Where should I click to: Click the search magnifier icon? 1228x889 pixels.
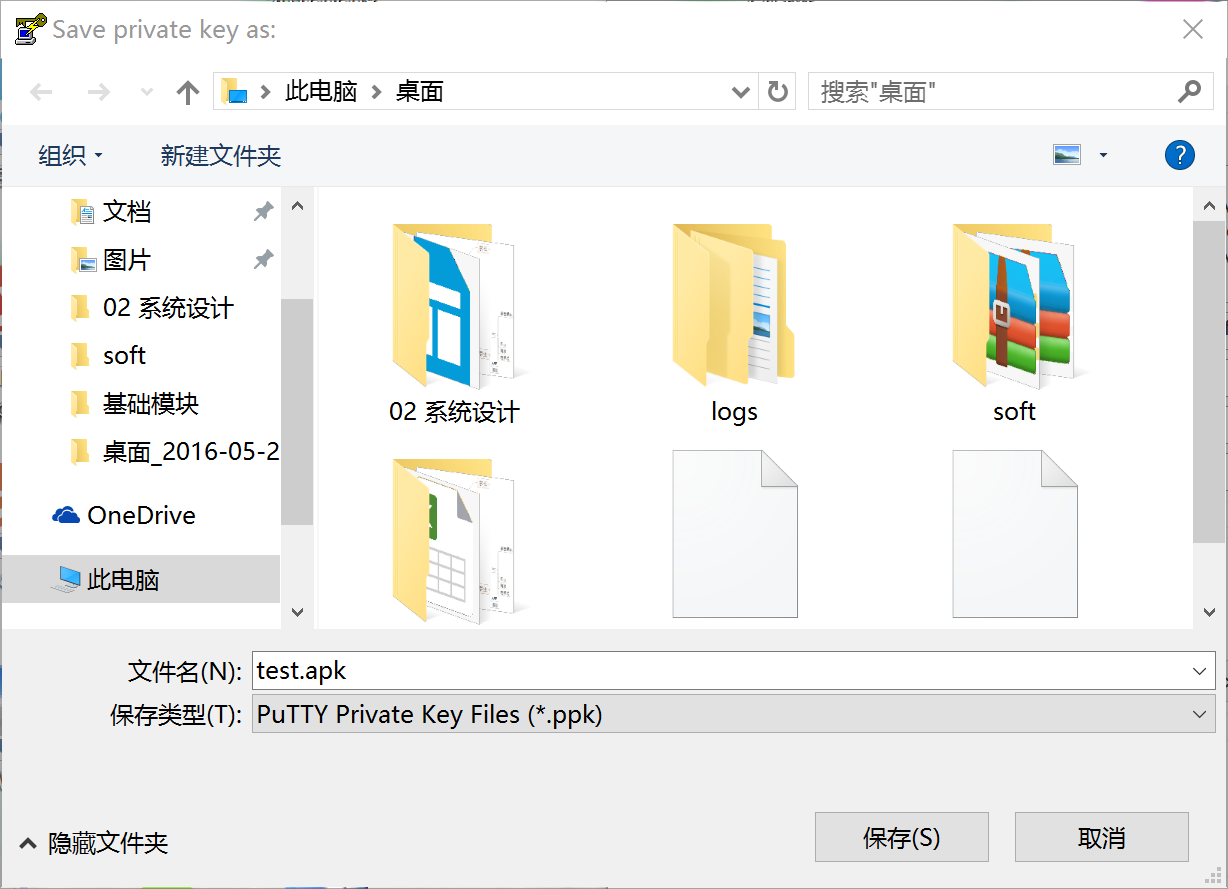(x=1189, y=92)
